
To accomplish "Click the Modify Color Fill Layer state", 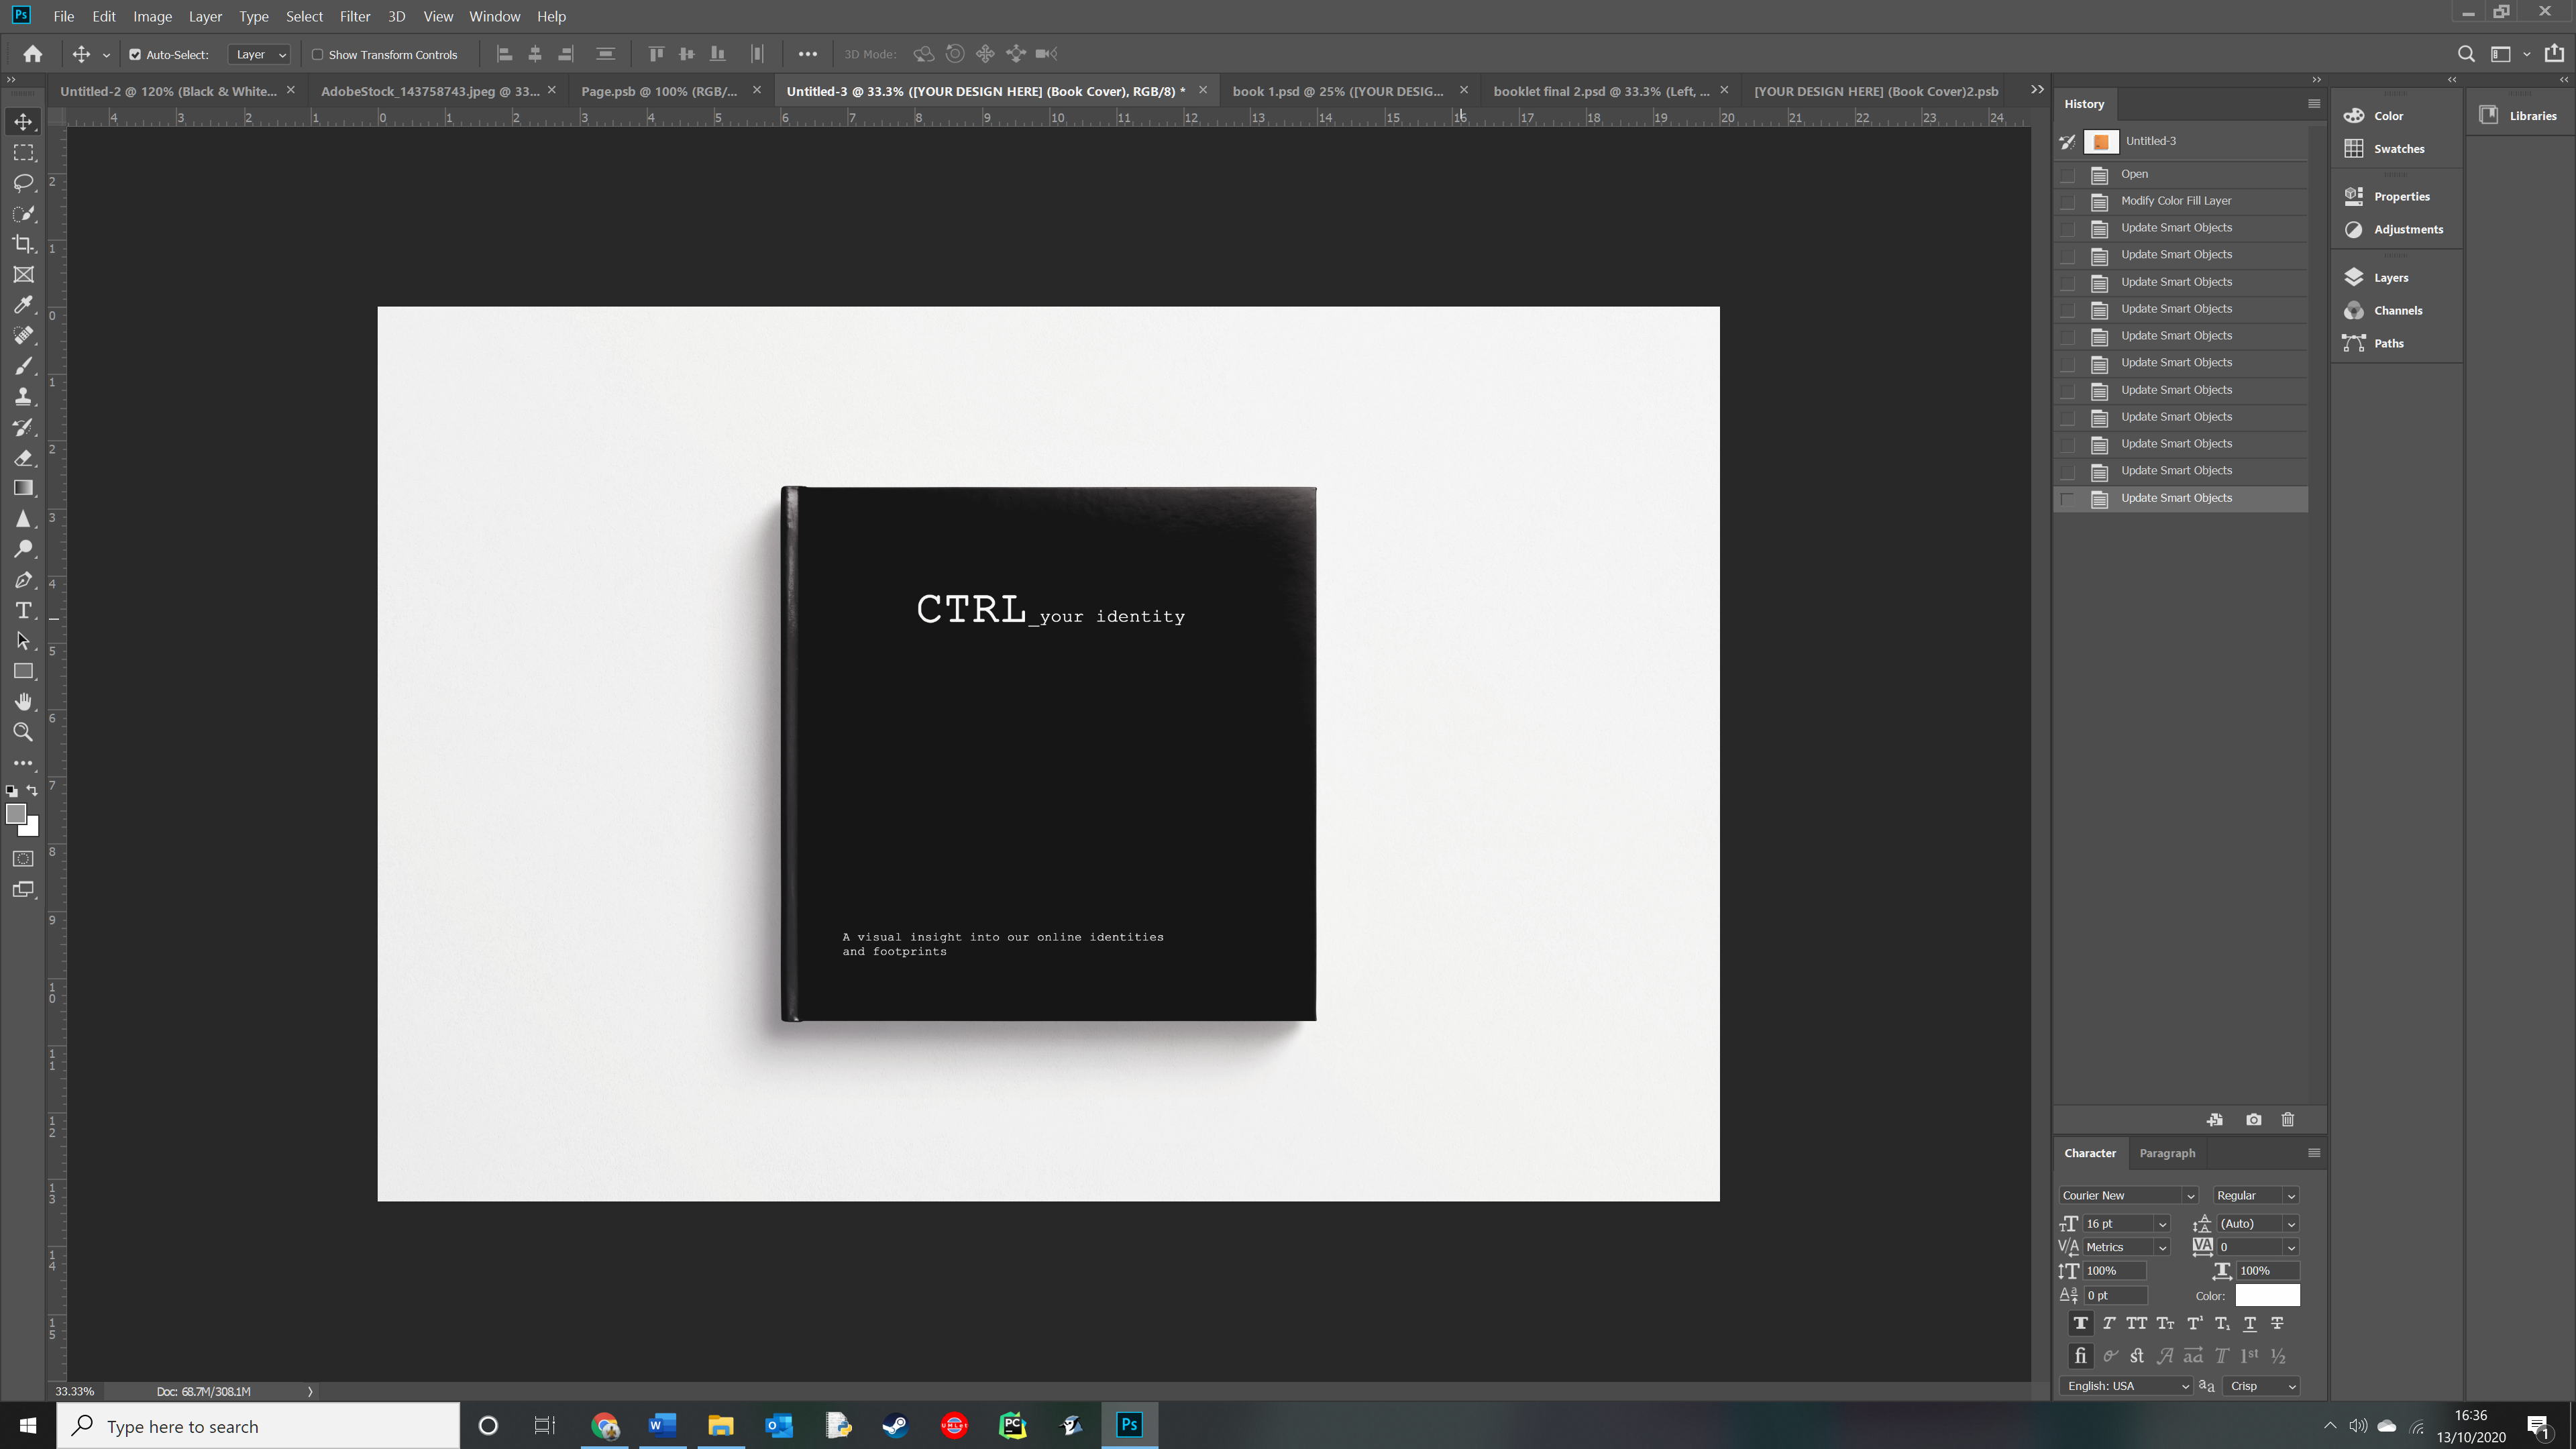I will tap(2176, 201).
